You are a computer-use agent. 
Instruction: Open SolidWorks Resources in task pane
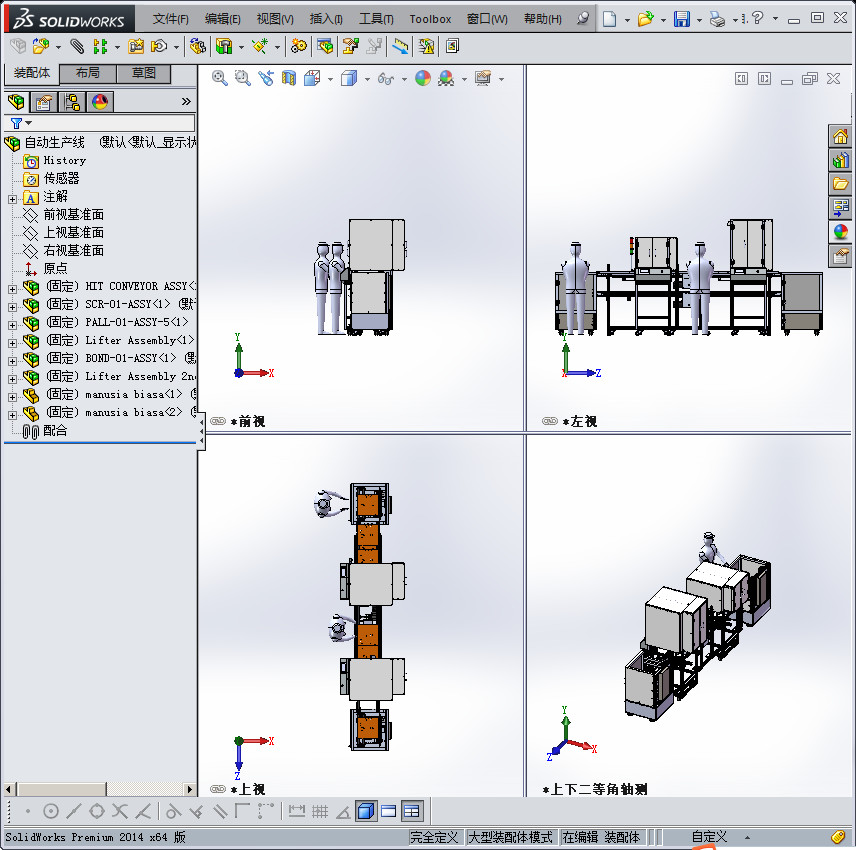(840, 136)
